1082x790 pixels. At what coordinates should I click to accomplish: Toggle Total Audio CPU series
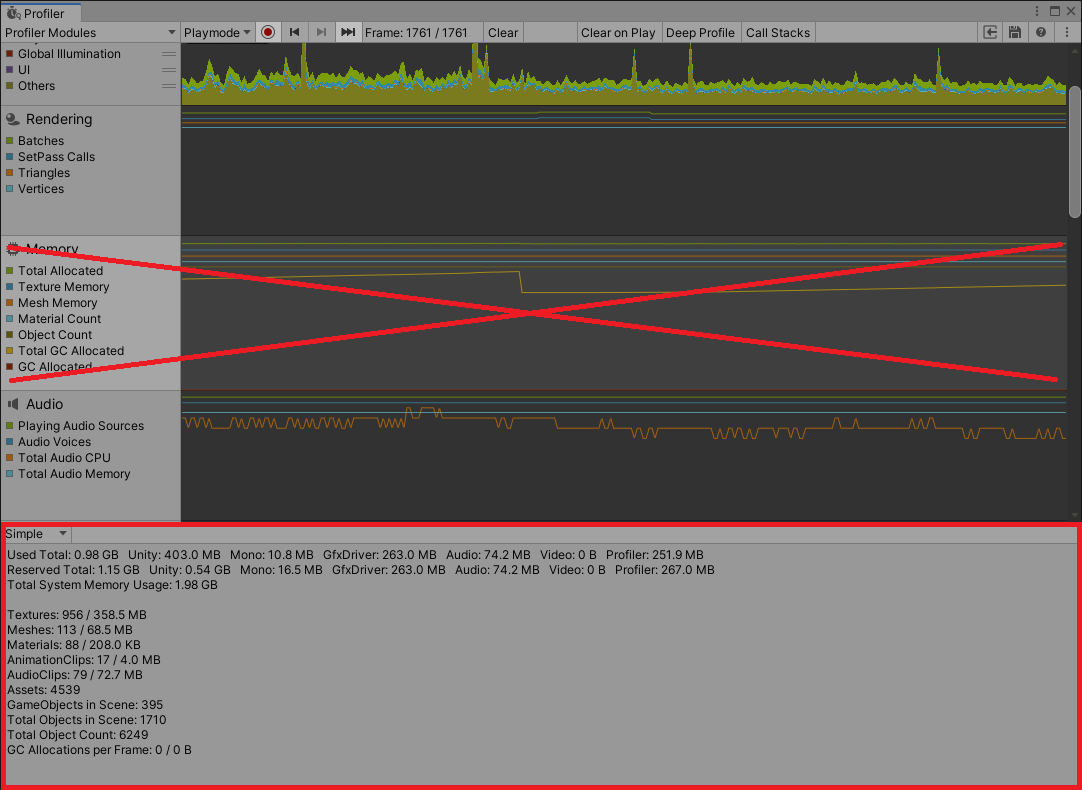tap(10, 457)
